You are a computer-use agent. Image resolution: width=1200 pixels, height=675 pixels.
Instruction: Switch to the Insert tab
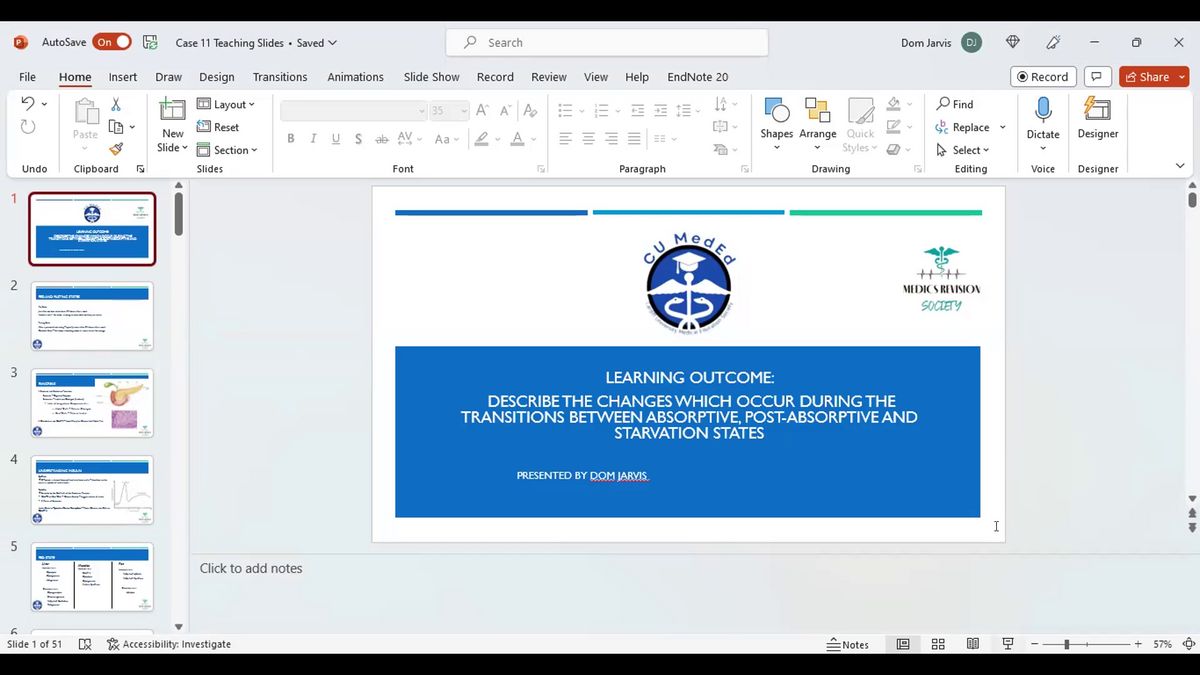tap(123, 77)
